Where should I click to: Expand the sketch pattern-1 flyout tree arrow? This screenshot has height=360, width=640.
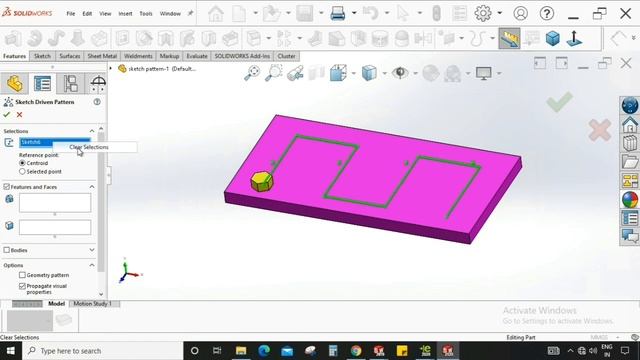(x=111, y=69)
